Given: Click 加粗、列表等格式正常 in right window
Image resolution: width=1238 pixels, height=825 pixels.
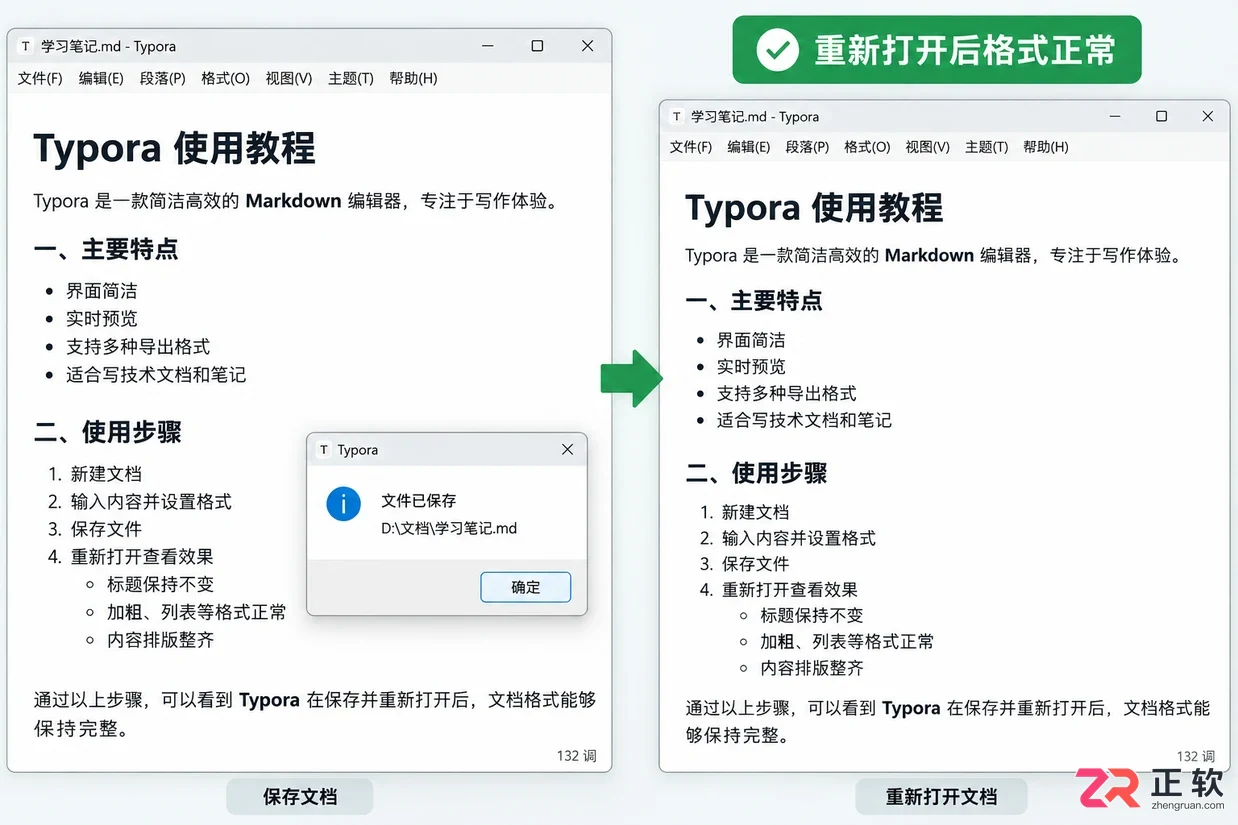Looking at the screenshot, I should pos(847,642).
